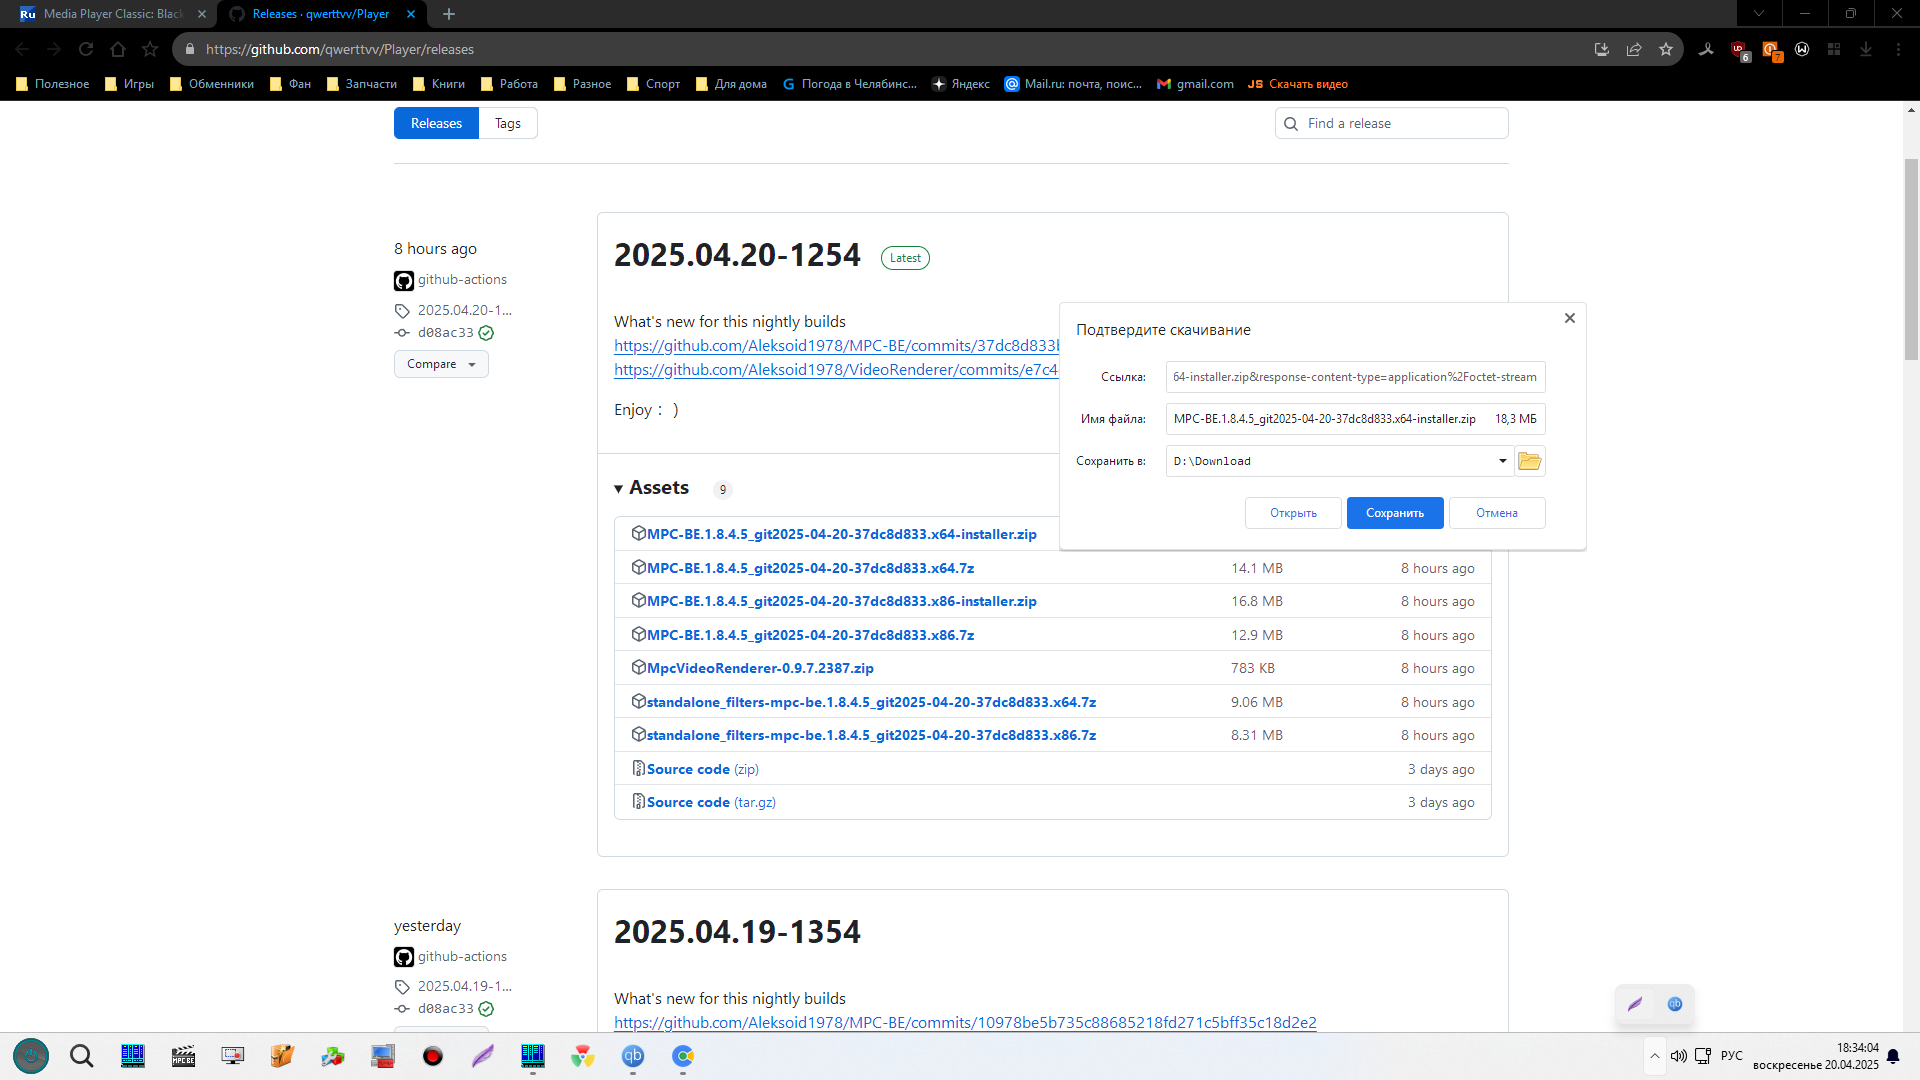Download standalone_filters x64.7z asset
The image size is (1920, 1080).
click(x=871, y=702)
